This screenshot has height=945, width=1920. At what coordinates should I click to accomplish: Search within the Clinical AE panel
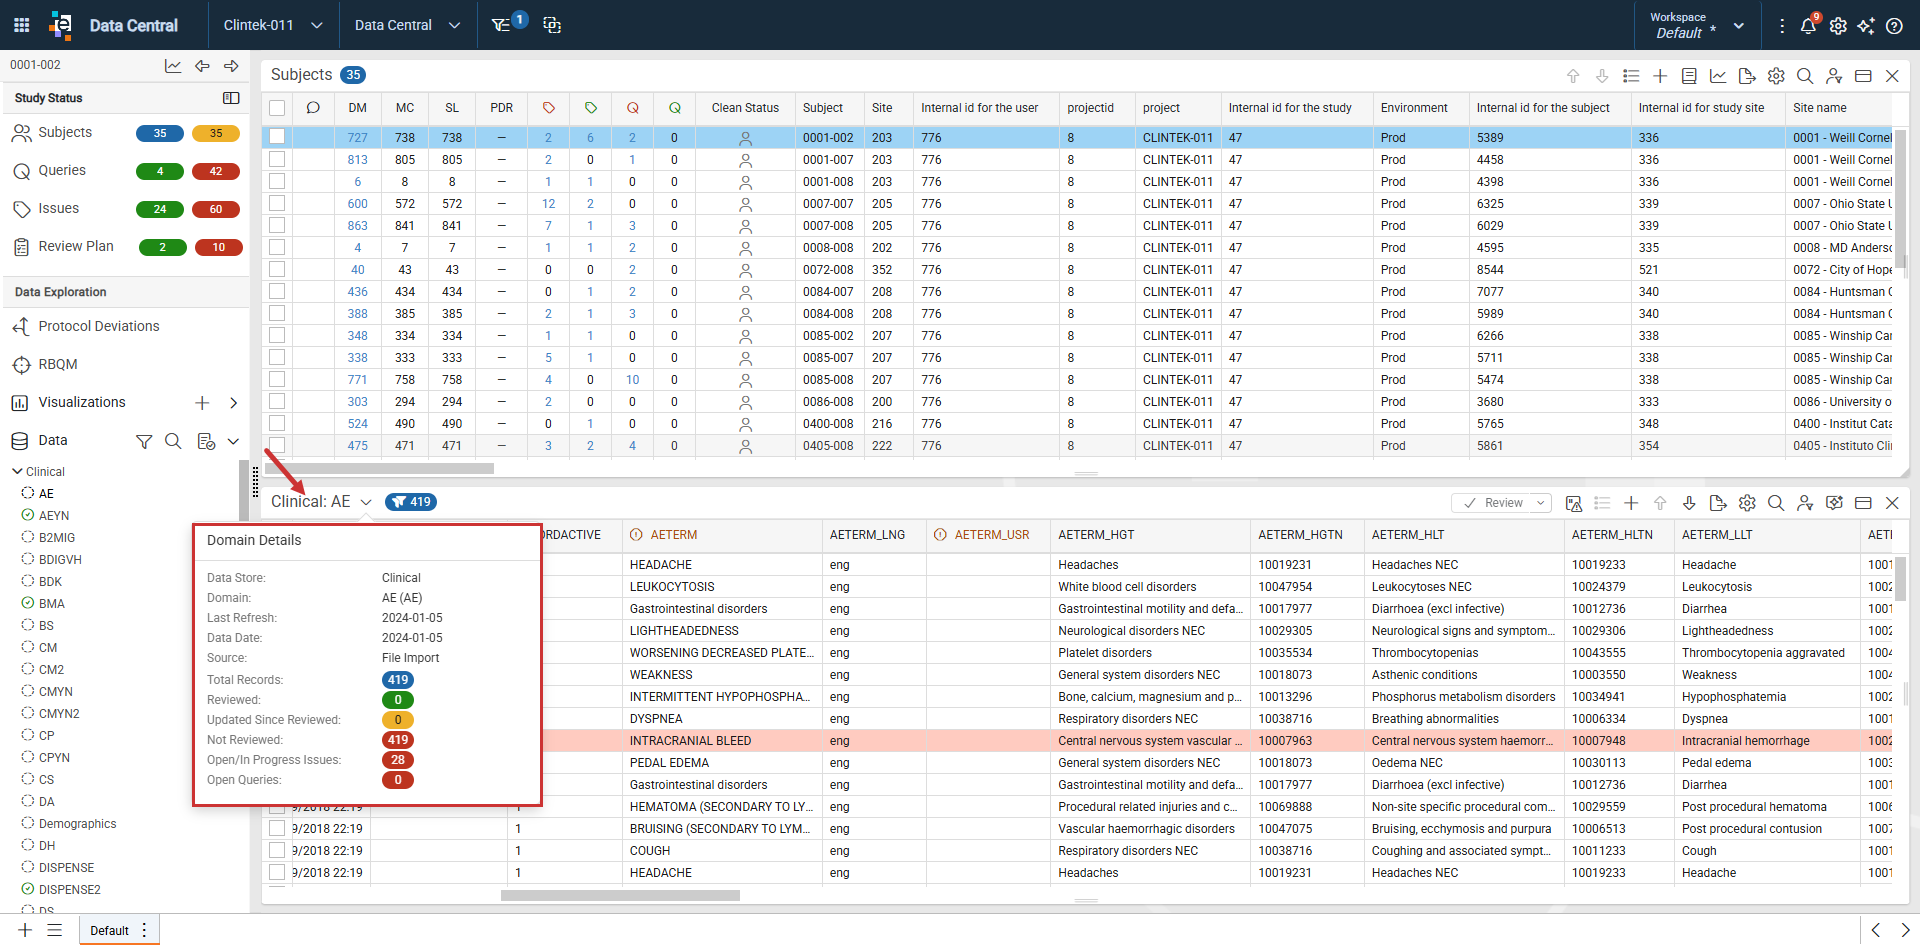[1776, 503]
